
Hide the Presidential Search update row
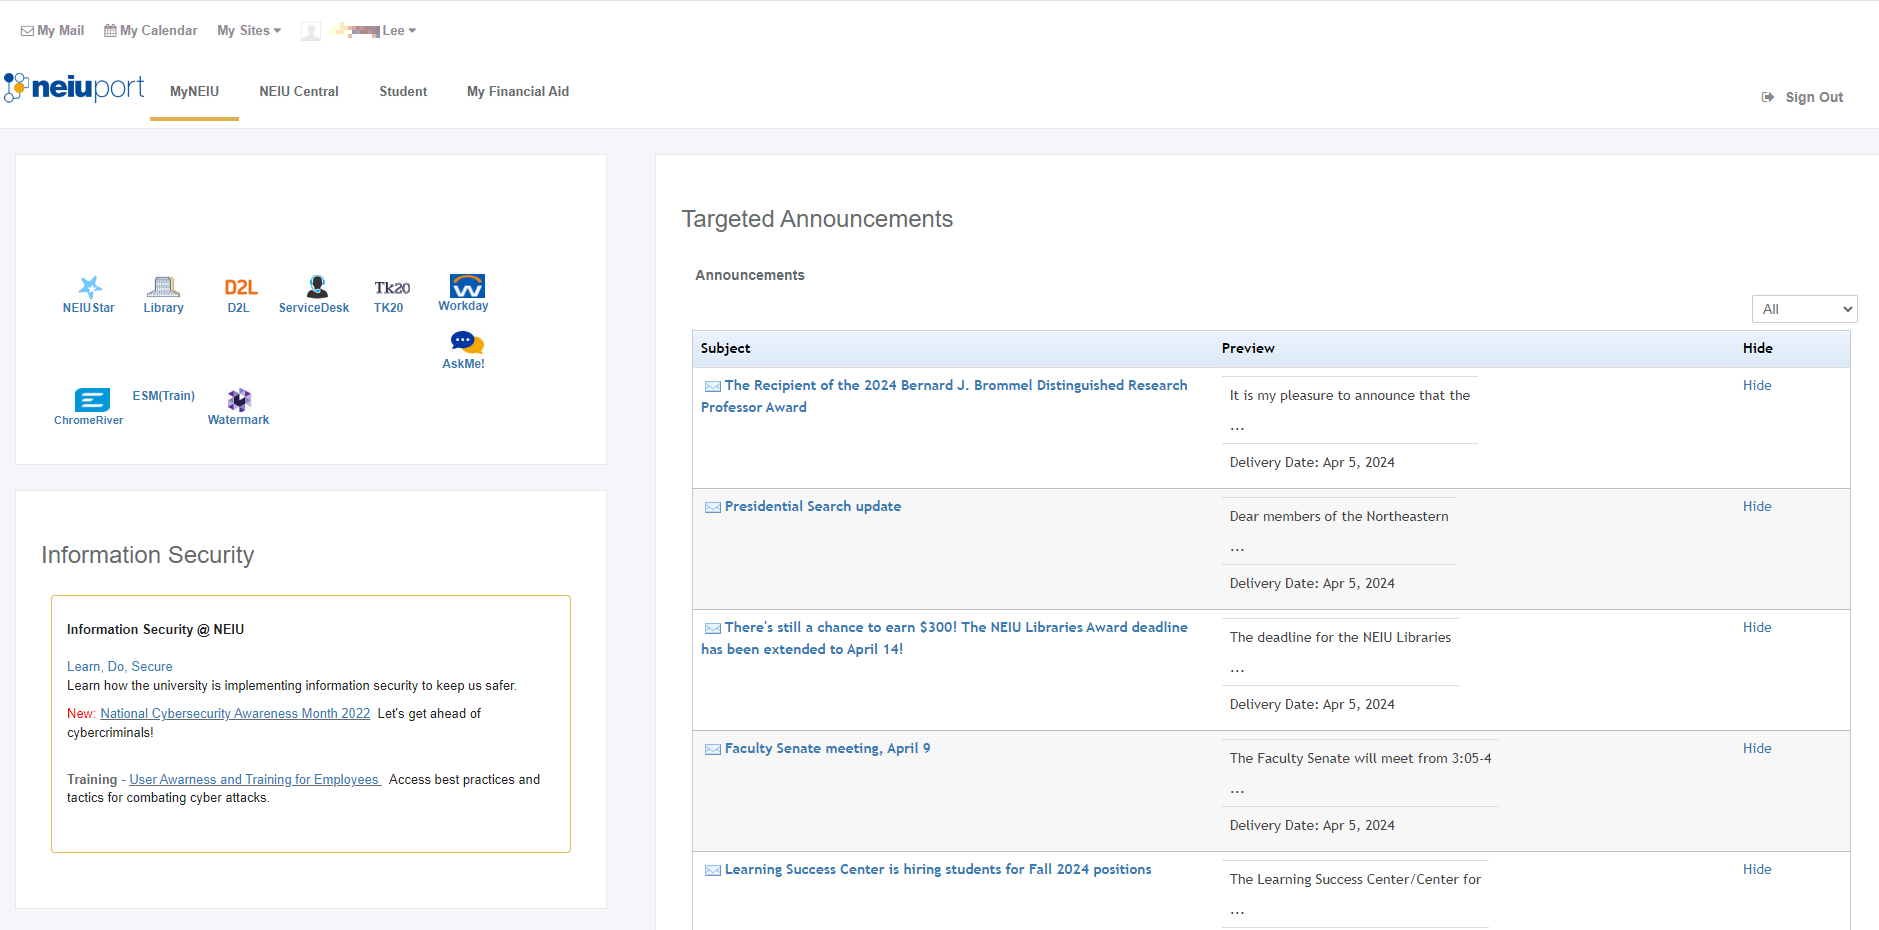[x=1757, y=507]
